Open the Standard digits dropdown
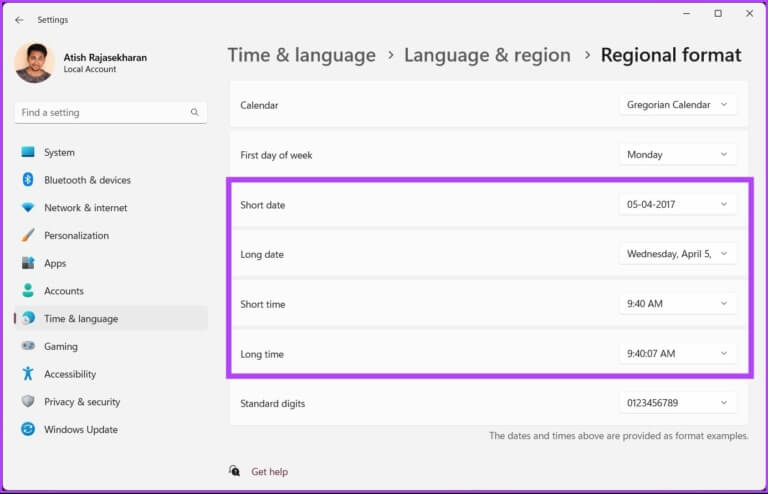Screen dimensions: 768x494 [677, 403]
